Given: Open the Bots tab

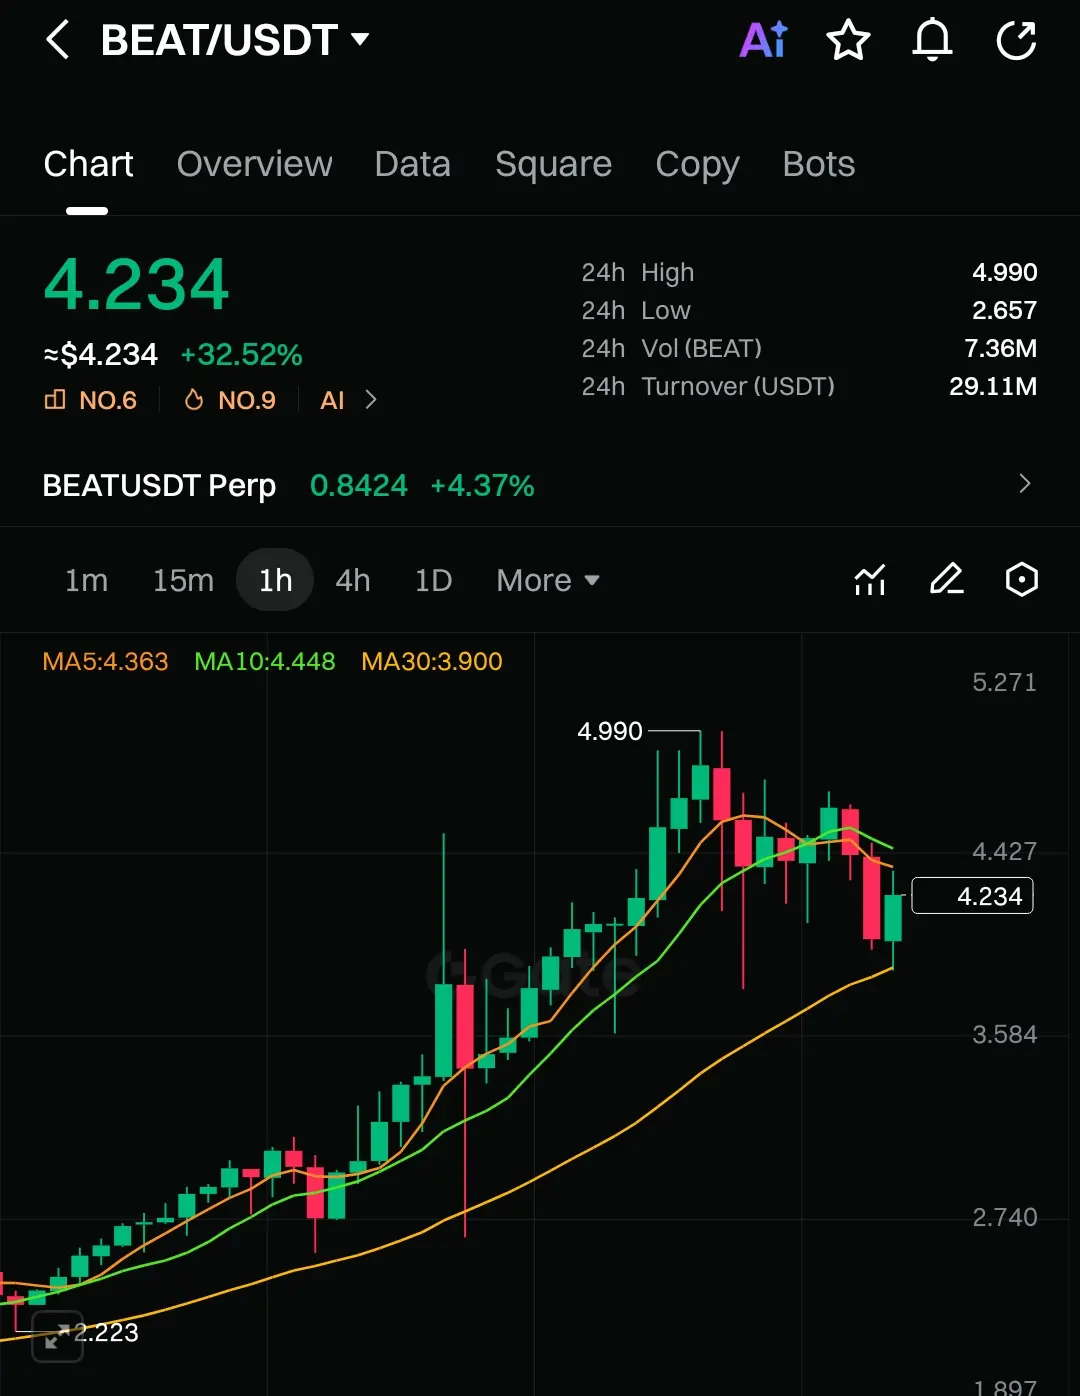Looking at the screenshot, I should click(x=818, y=164).
